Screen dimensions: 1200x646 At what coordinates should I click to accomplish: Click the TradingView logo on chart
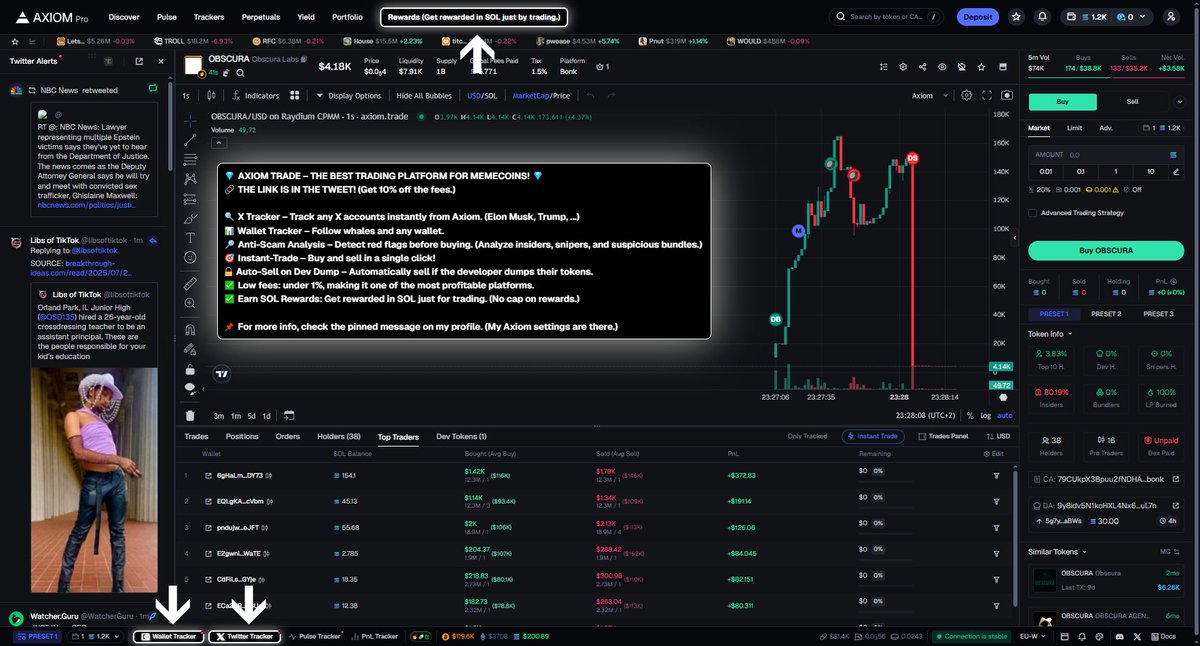tap(222, 375)
